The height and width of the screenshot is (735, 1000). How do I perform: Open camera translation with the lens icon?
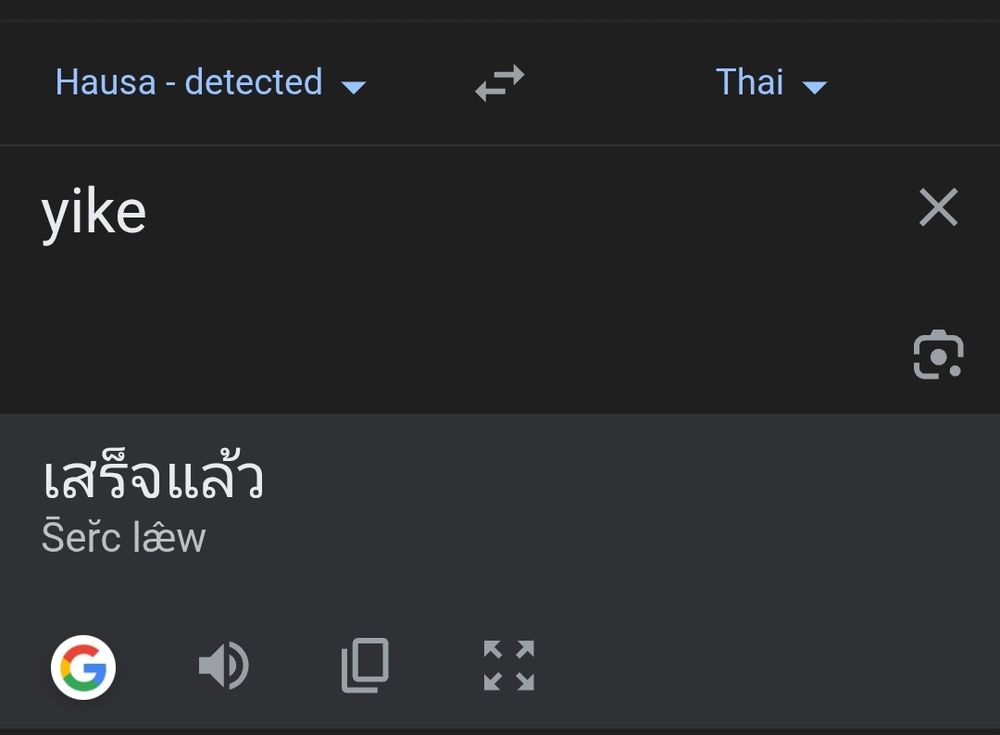point(938,355)
